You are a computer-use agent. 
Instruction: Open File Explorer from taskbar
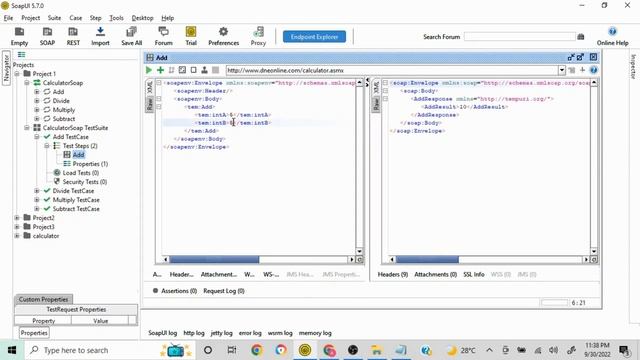click(376, 350)
